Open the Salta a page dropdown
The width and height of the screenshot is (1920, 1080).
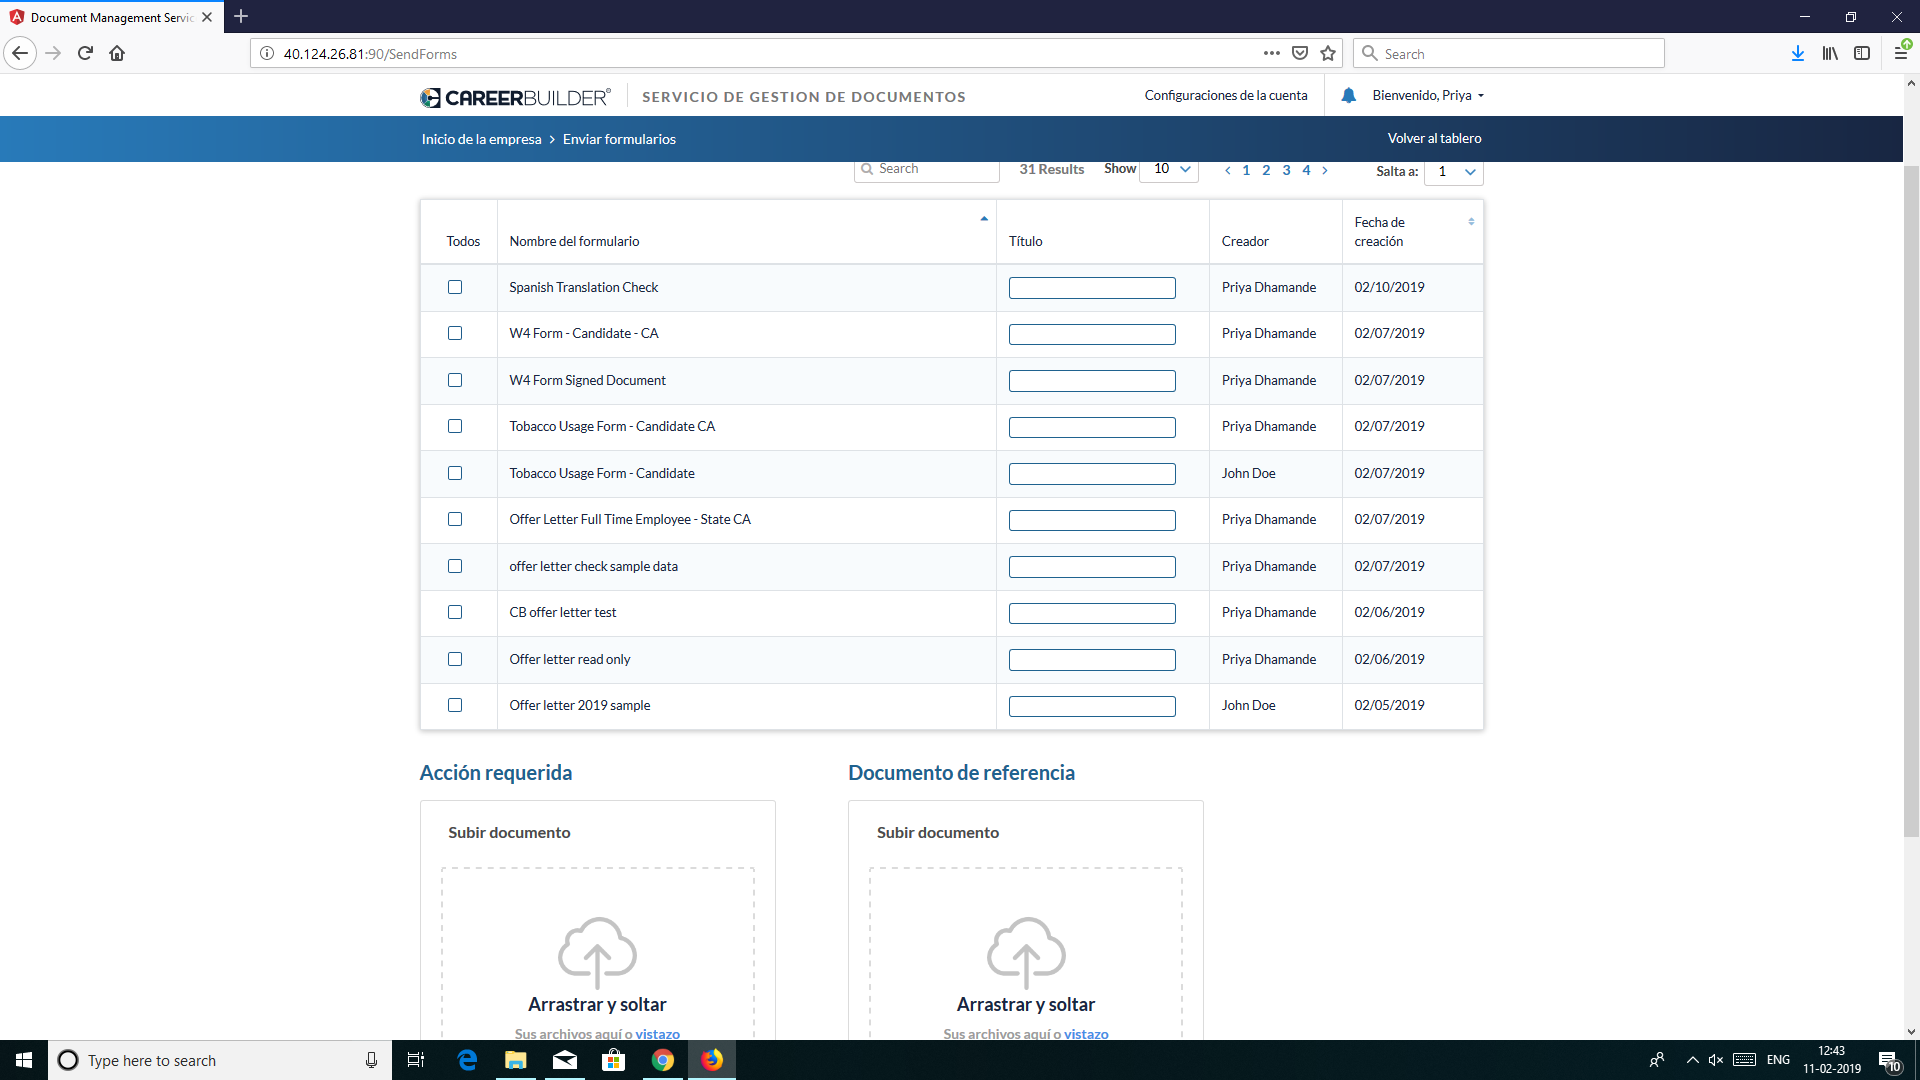click(1454, 172)
